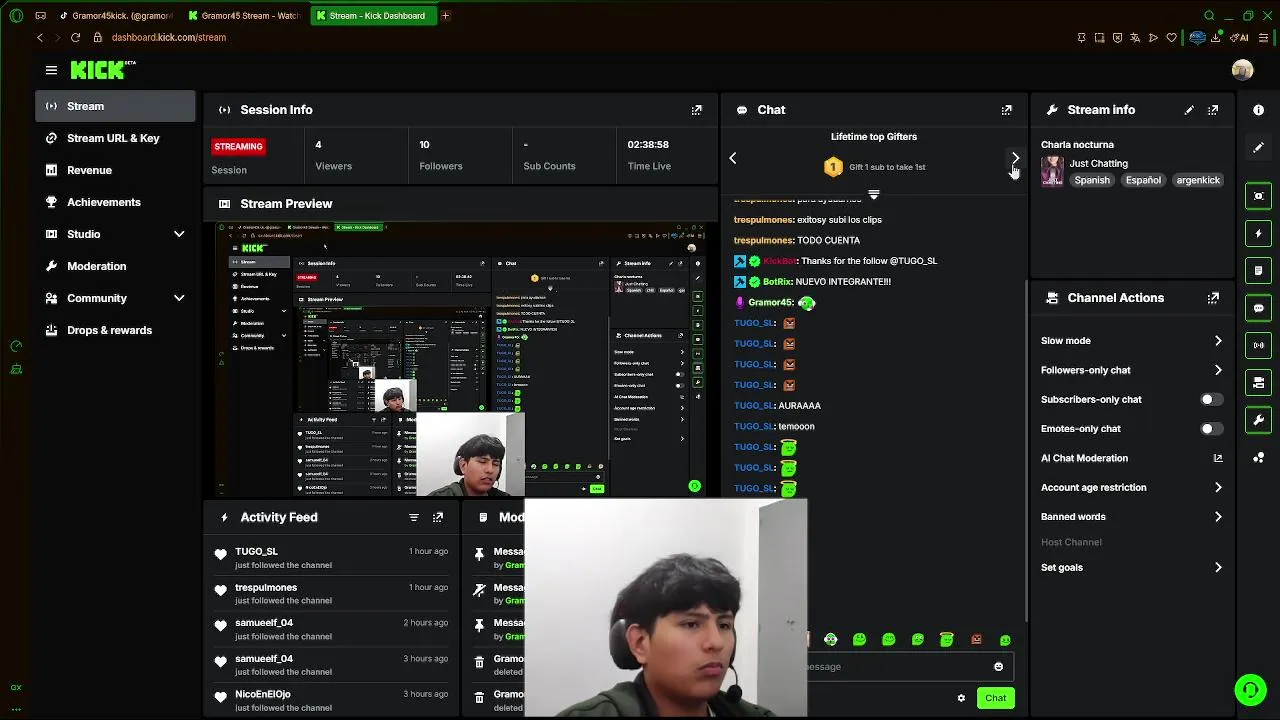Expand Set goals options

point(1131,568)
